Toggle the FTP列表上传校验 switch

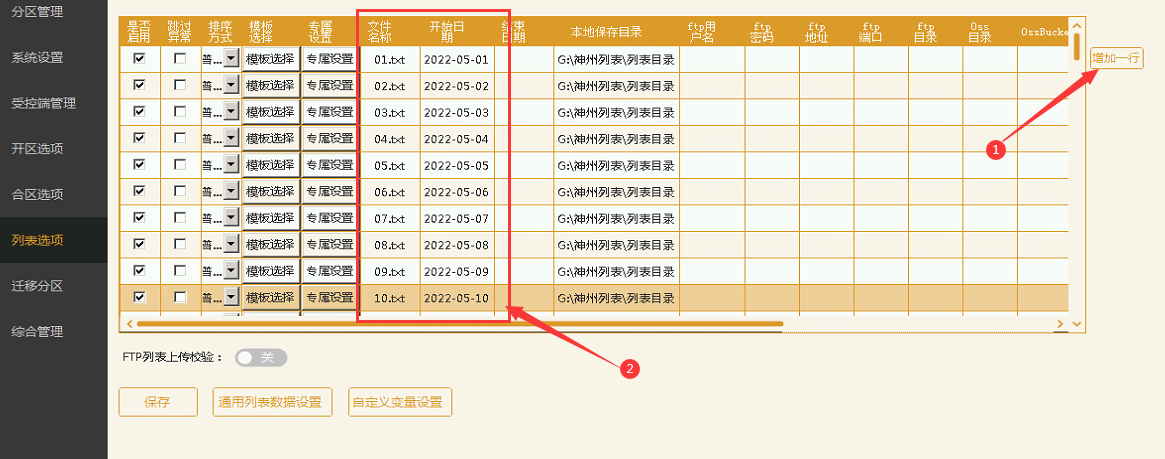point(260,358)
